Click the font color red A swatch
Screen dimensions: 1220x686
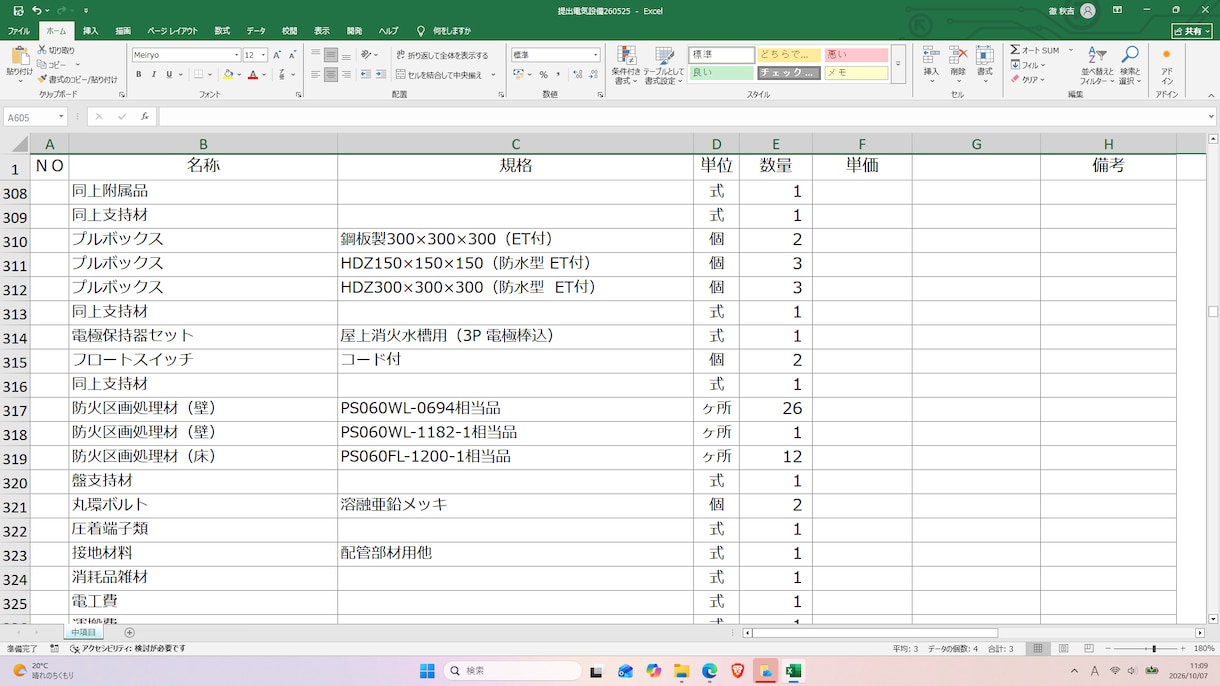click(x=253, y=75)
